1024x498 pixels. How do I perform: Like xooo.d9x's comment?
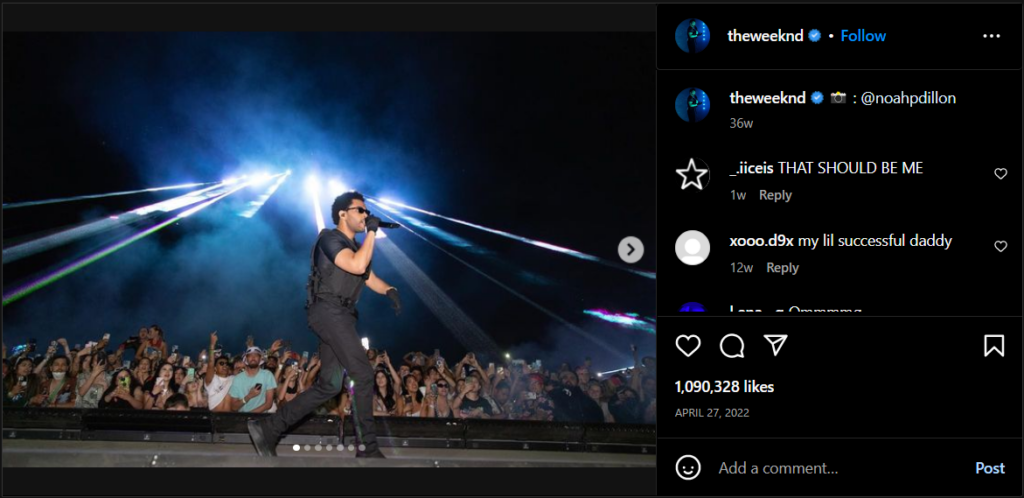1000,246
